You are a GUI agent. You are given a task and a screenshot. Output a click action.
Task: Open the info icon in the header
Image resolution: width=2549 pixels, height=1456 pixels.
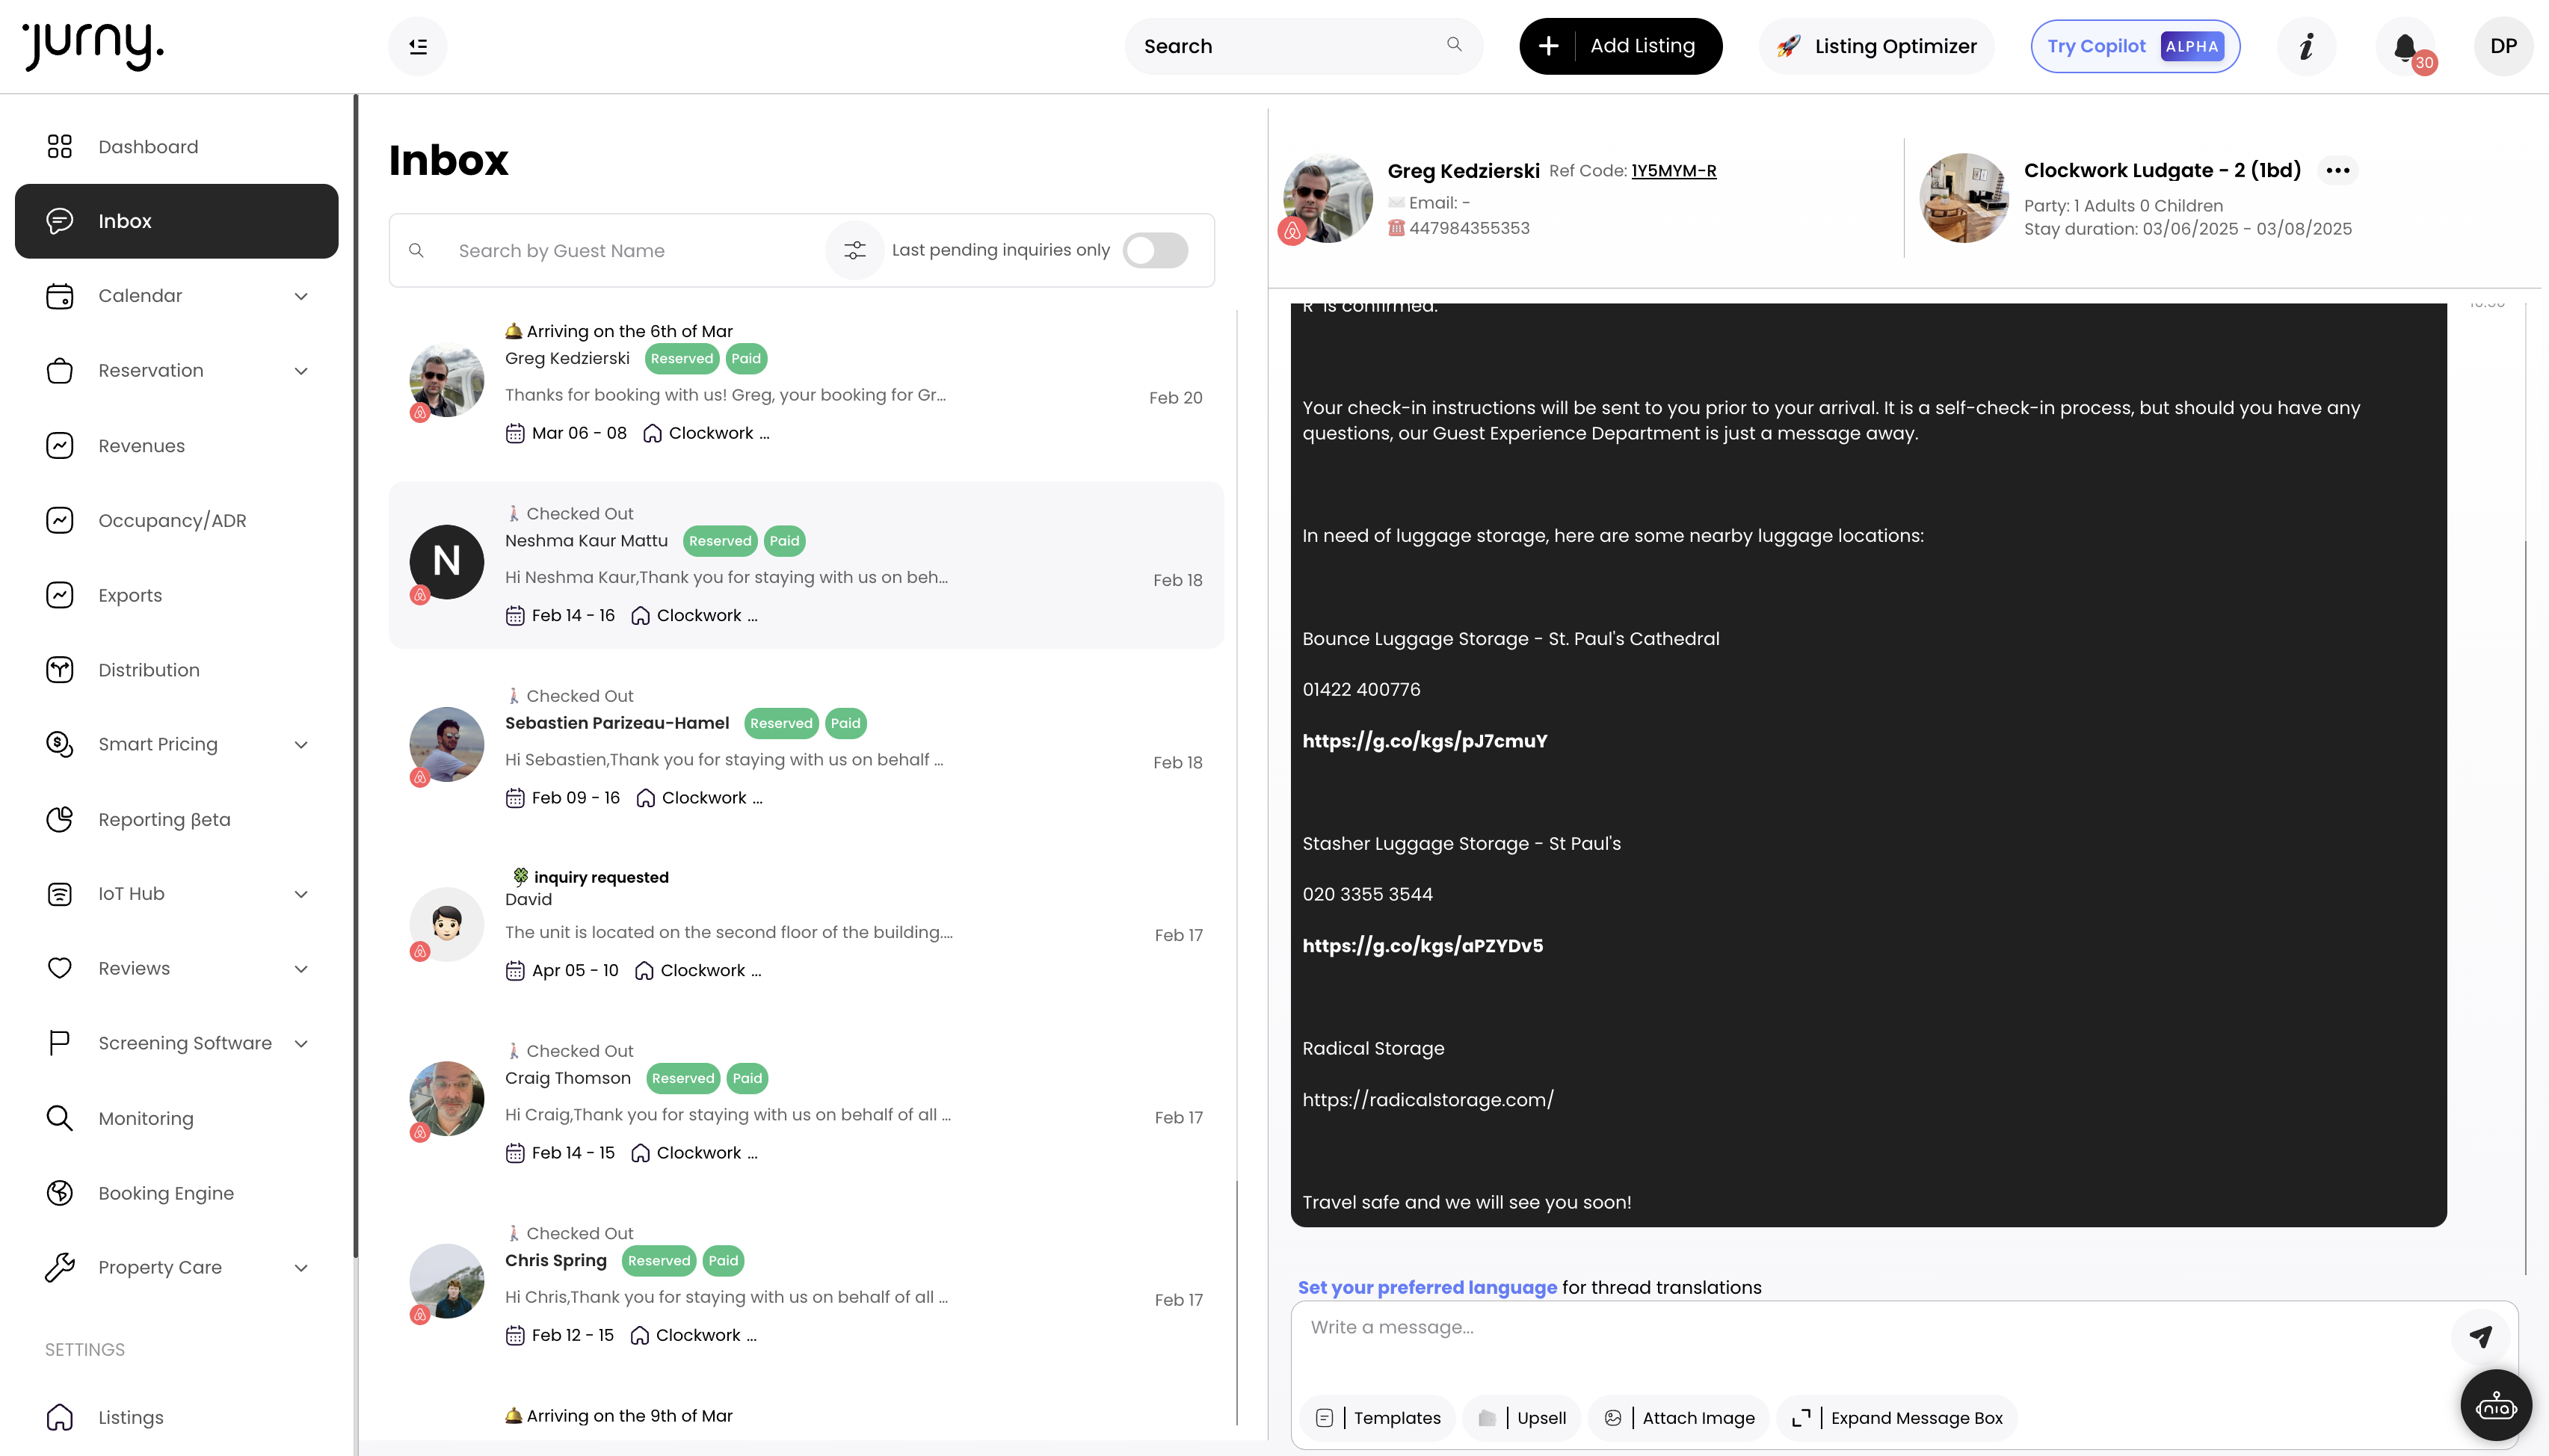(x=2306, y=46)
